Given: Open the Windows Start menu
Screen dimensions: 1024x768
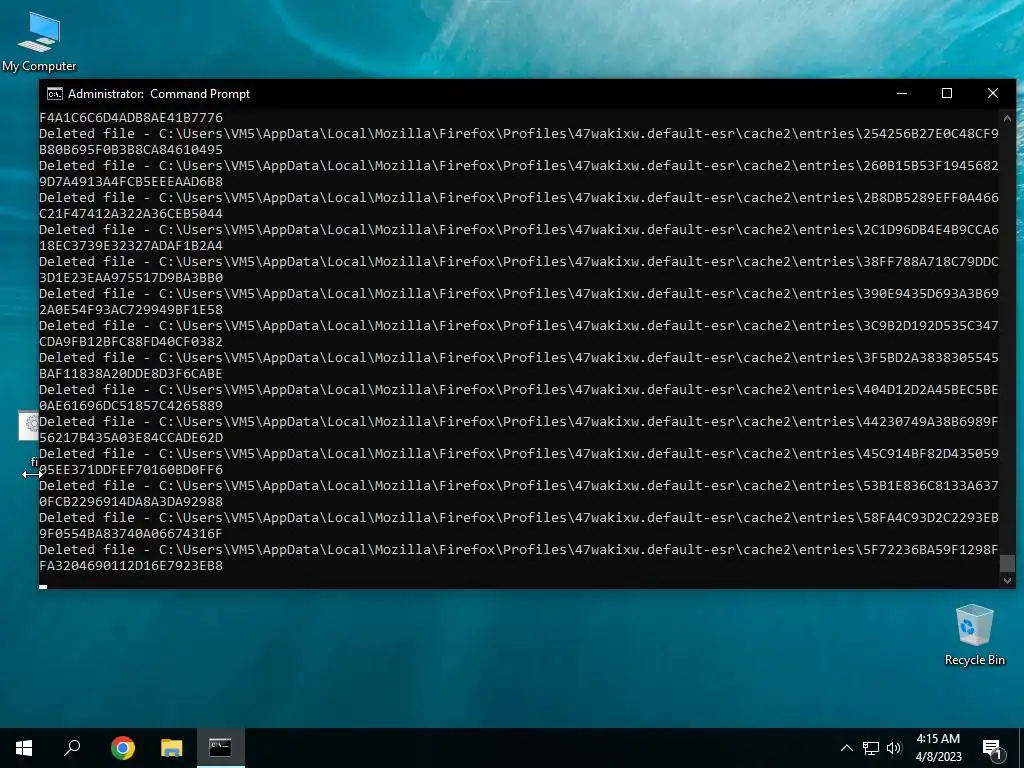Looking at the screenshot, I should point(24,748).
